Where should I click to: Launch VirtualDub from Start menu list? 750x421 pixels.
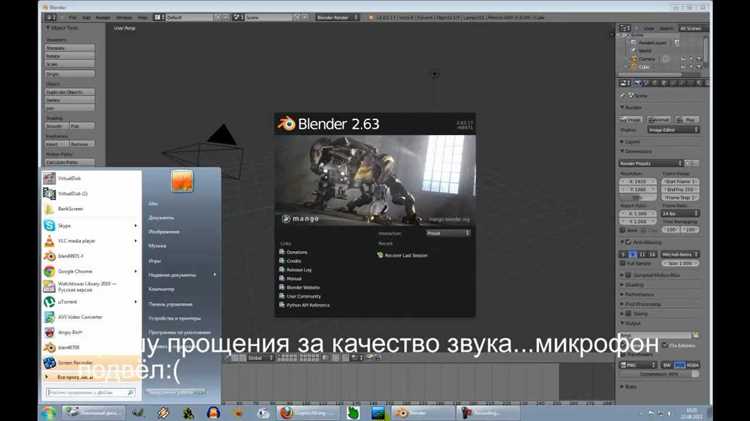coord(91,178)
